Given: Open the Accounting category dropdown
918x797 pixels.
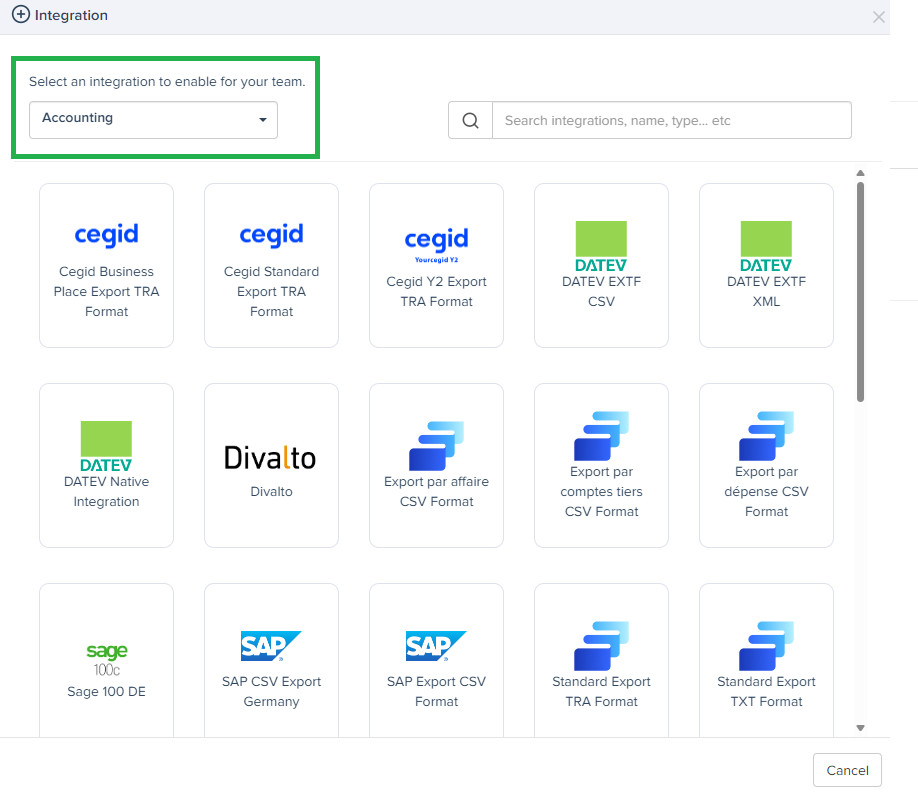Looking at the screenshot, I should [x=152, y=119].
